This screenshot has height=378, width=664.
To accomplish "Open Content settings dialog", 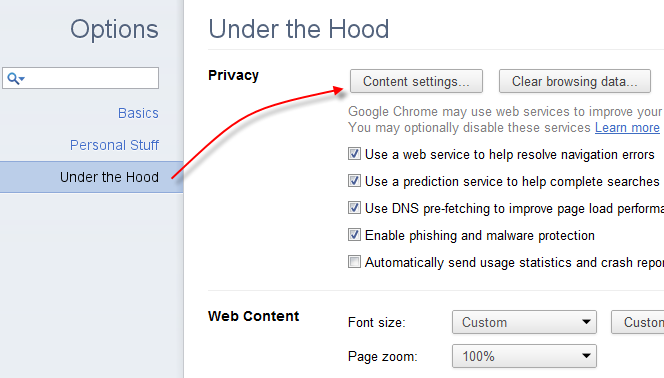I will point(416,81).
